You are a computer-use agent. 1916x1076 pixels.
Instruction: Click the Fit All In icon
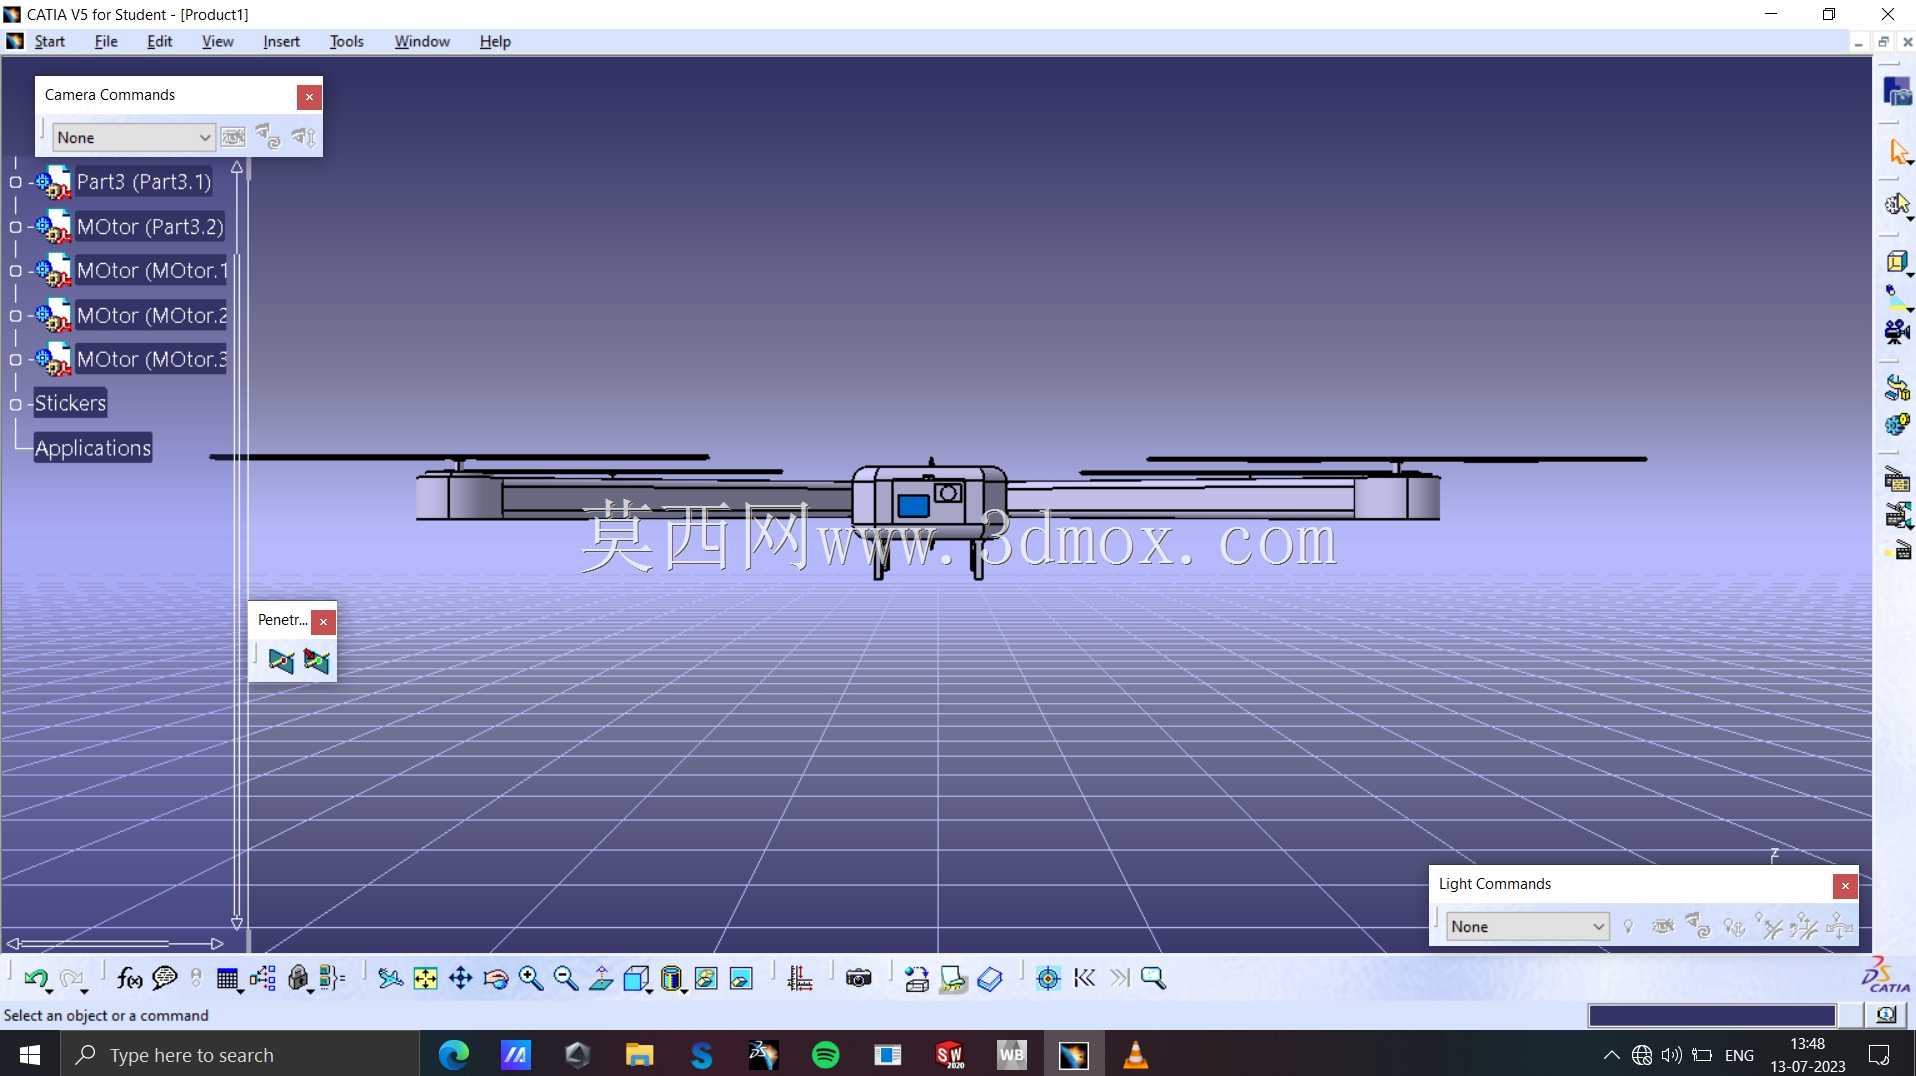pyautogui.click(x=425, y=979)
